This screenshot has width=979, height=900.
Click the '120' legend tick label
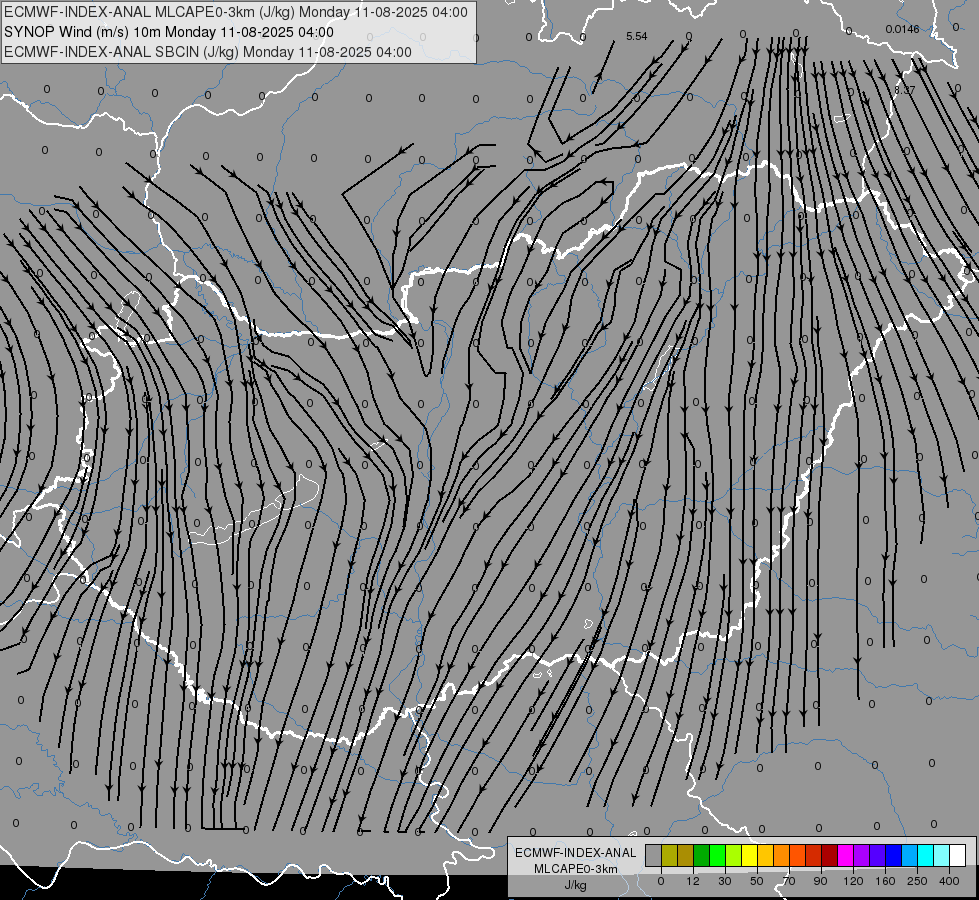click(x=854, y=881)
